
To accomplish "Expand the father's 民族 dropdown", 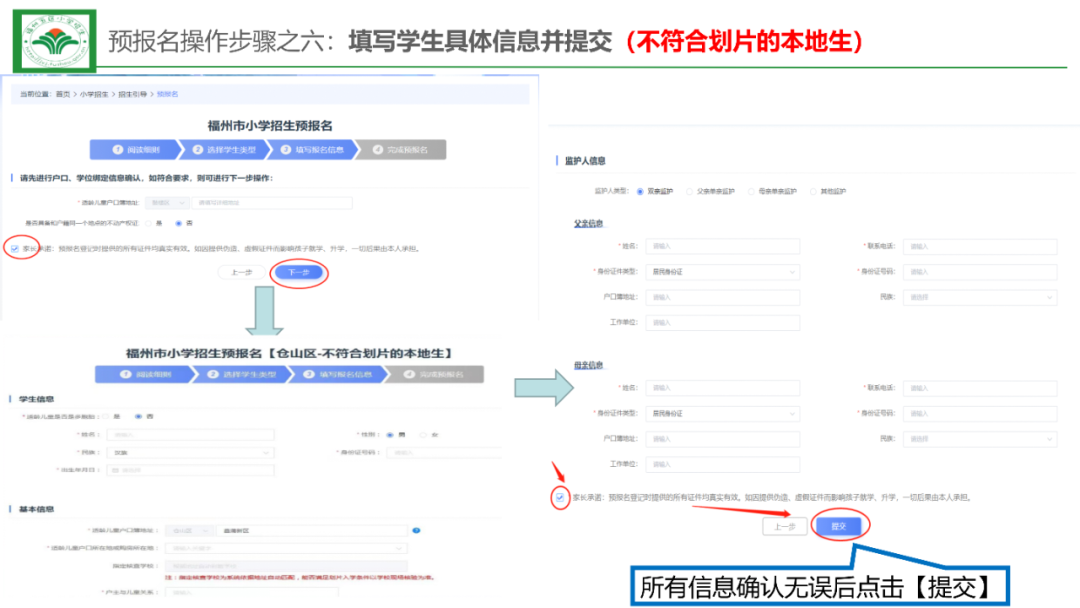I will (x=979, y=297).
